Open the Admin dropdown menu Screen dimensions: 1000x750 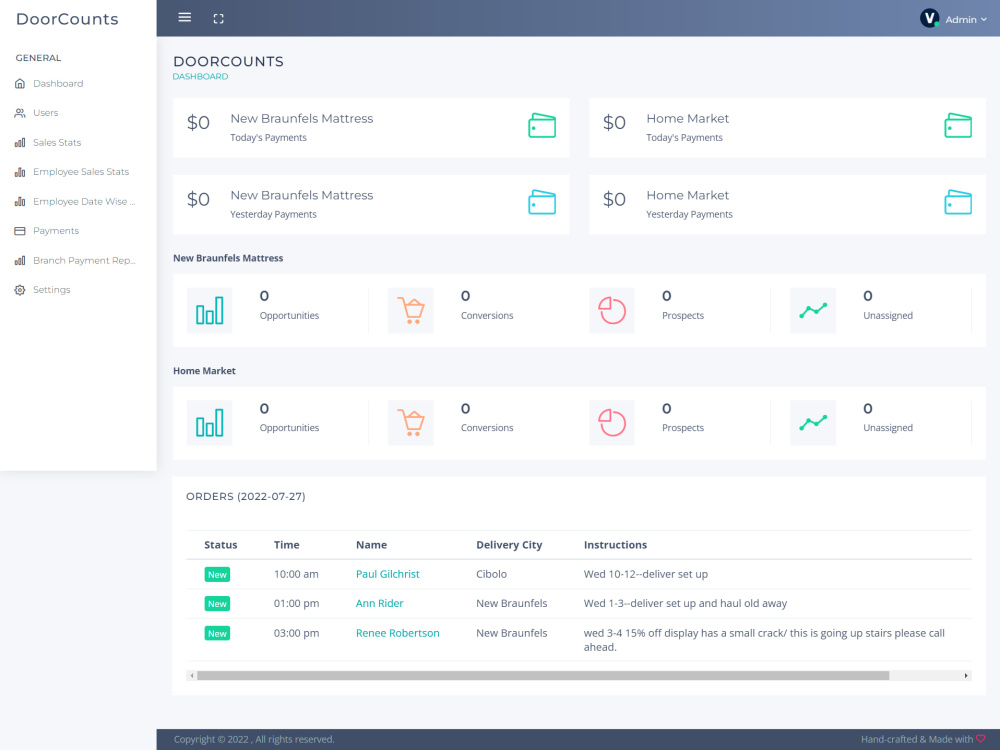966,19
